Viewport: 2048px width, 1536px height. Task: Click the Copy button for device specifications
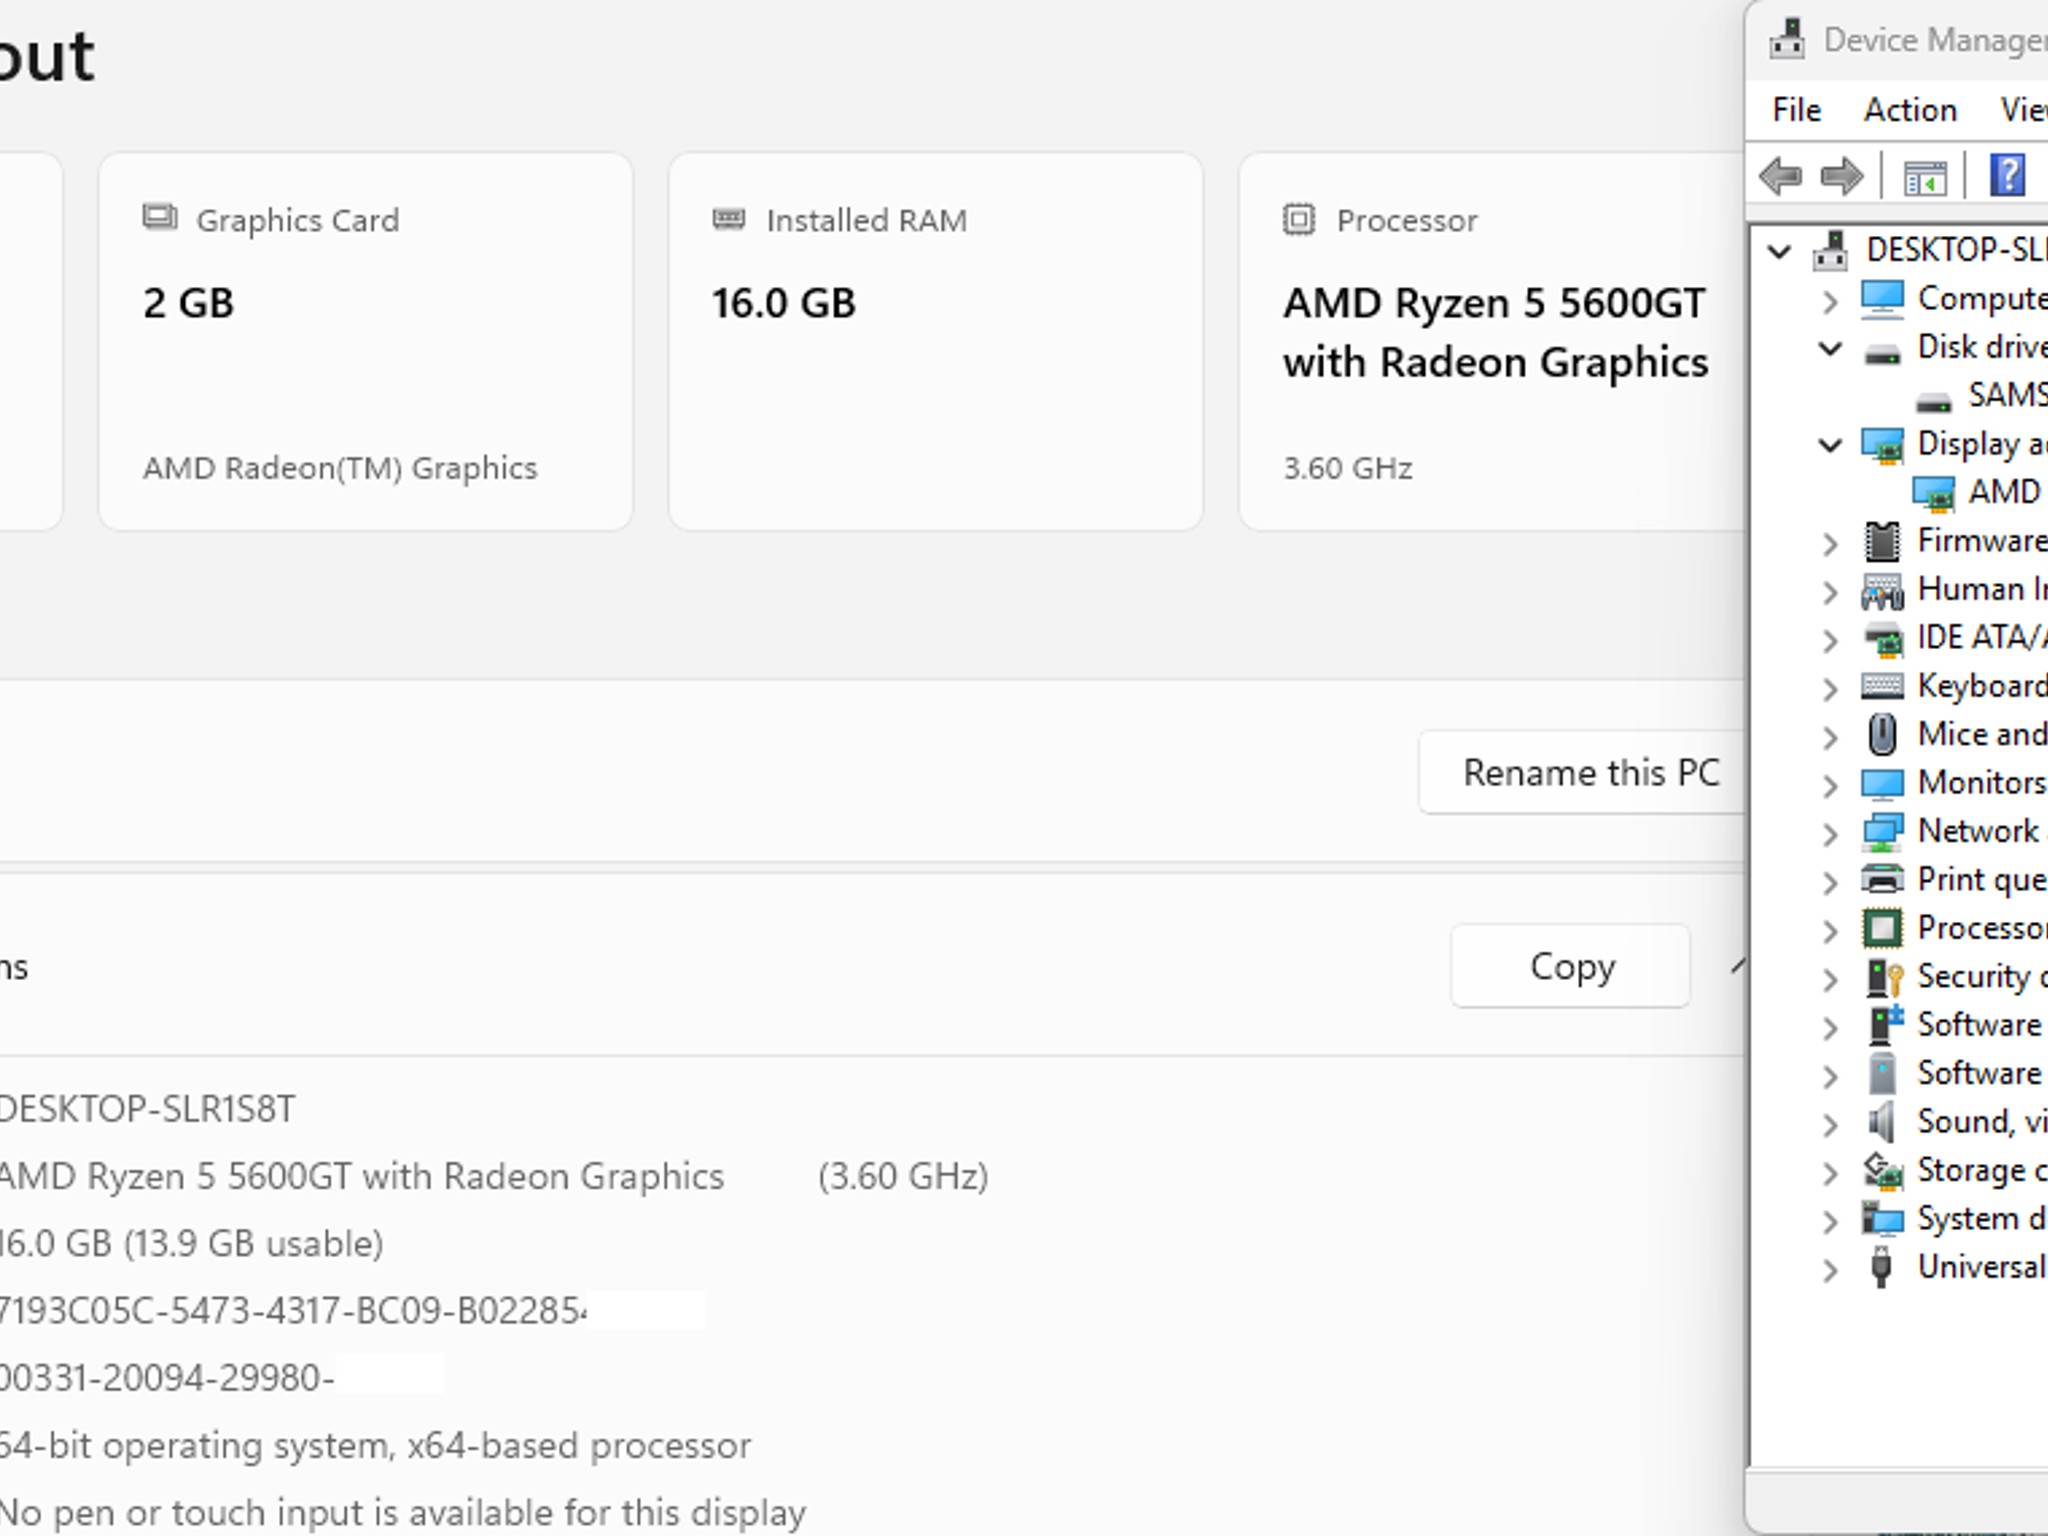[1571, 966]
